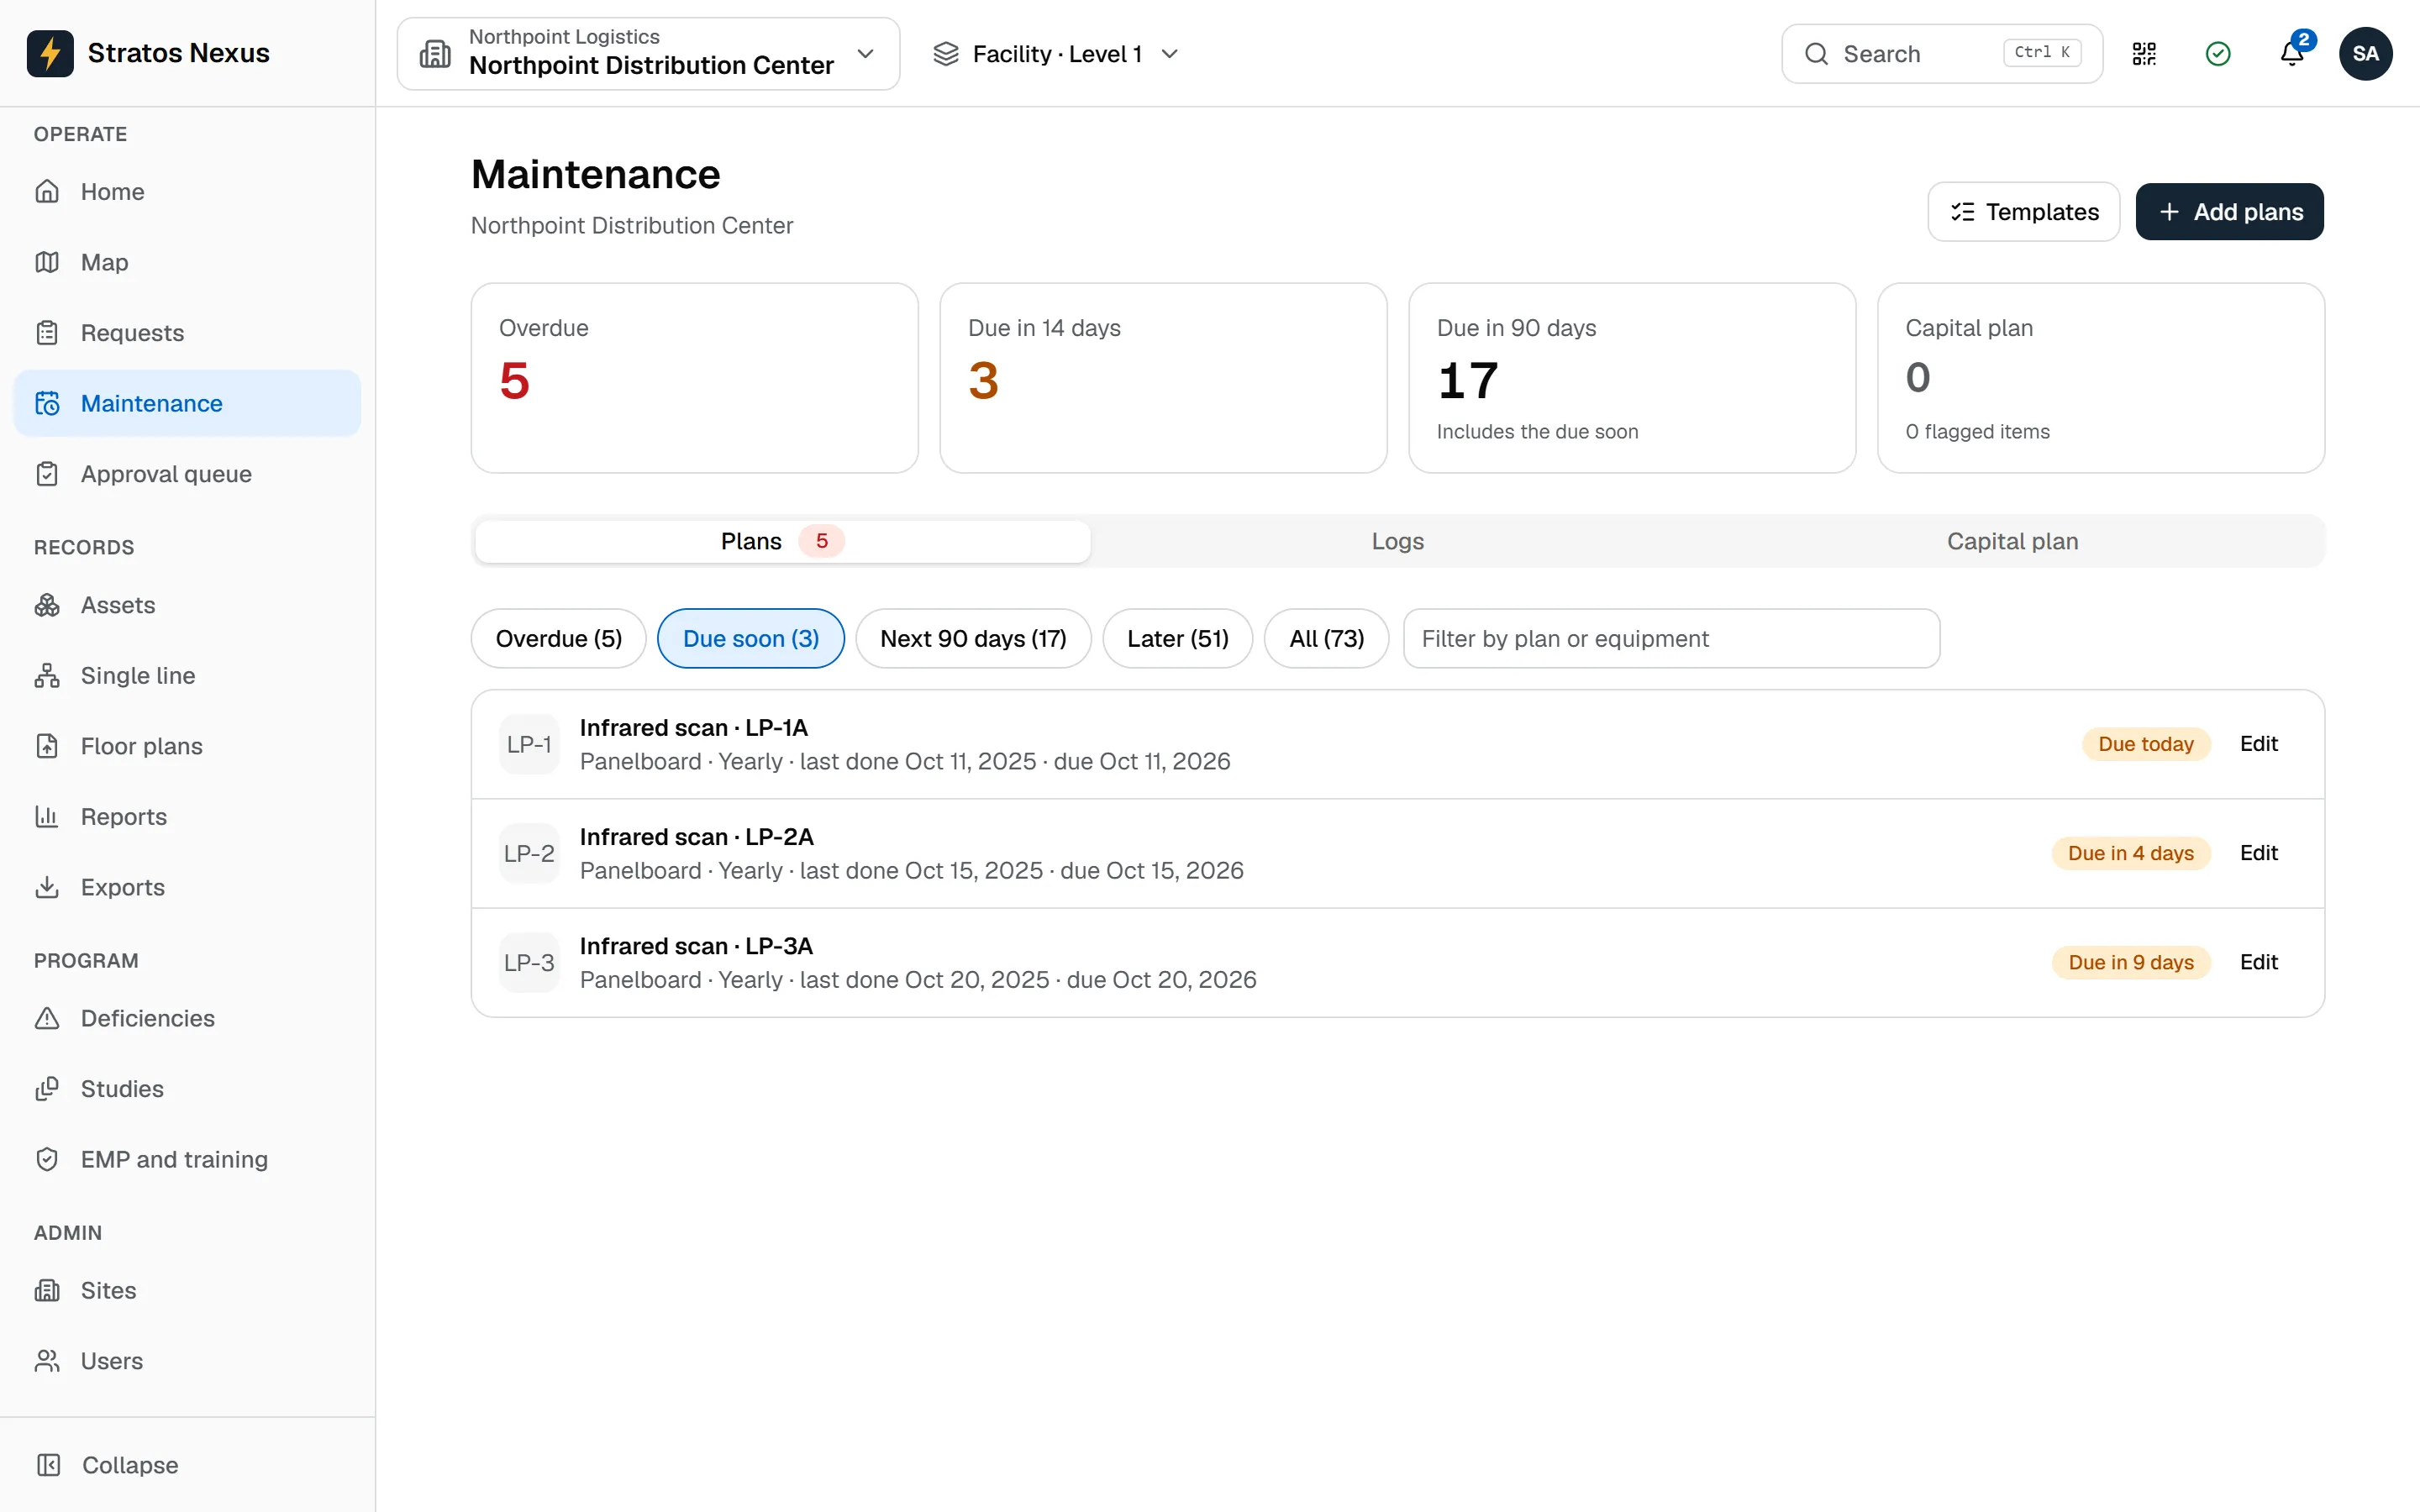
Task: Click the Infrared scan · LP-1A title
Action: pyautogui.click(x=694, y=728)
